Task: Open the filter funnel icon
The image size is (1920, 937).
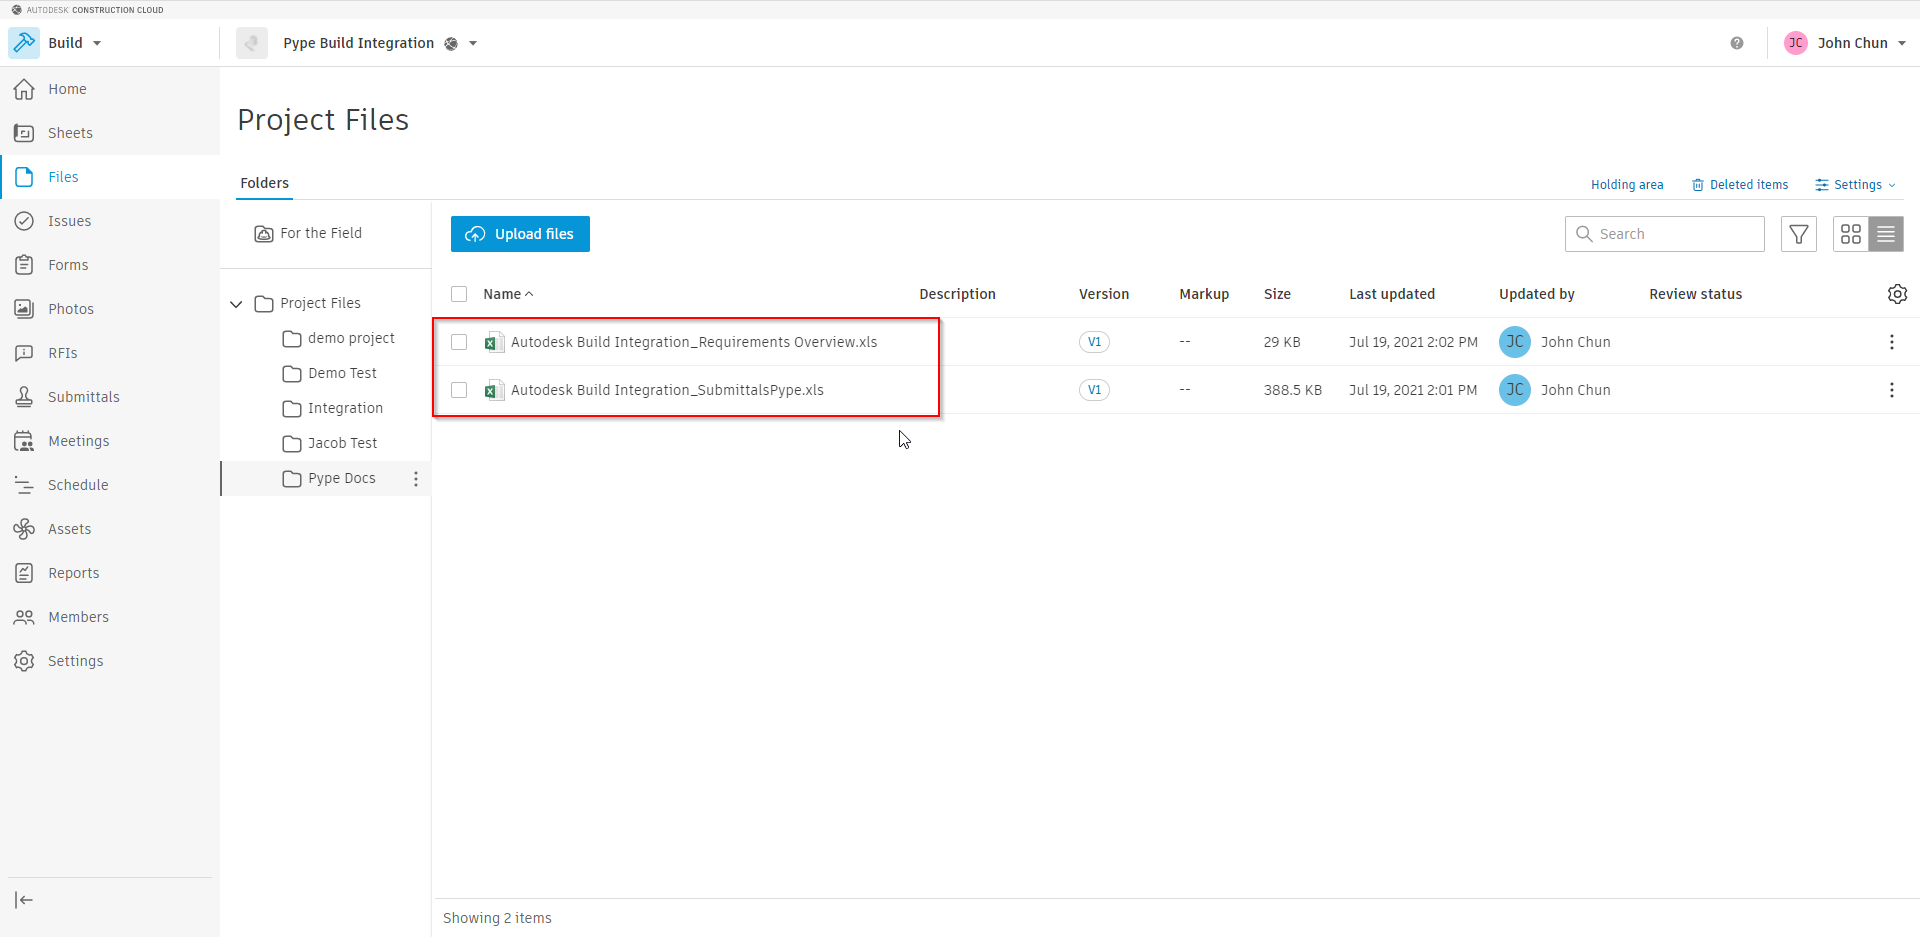Action: pos(1799,234)
